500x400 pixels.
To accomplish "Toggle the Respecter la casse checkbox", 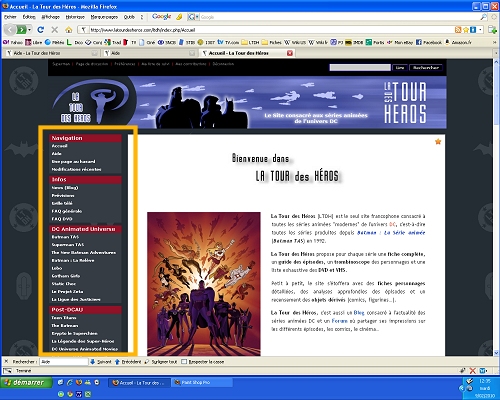I will pyautogui.click(x=184, y=362).
